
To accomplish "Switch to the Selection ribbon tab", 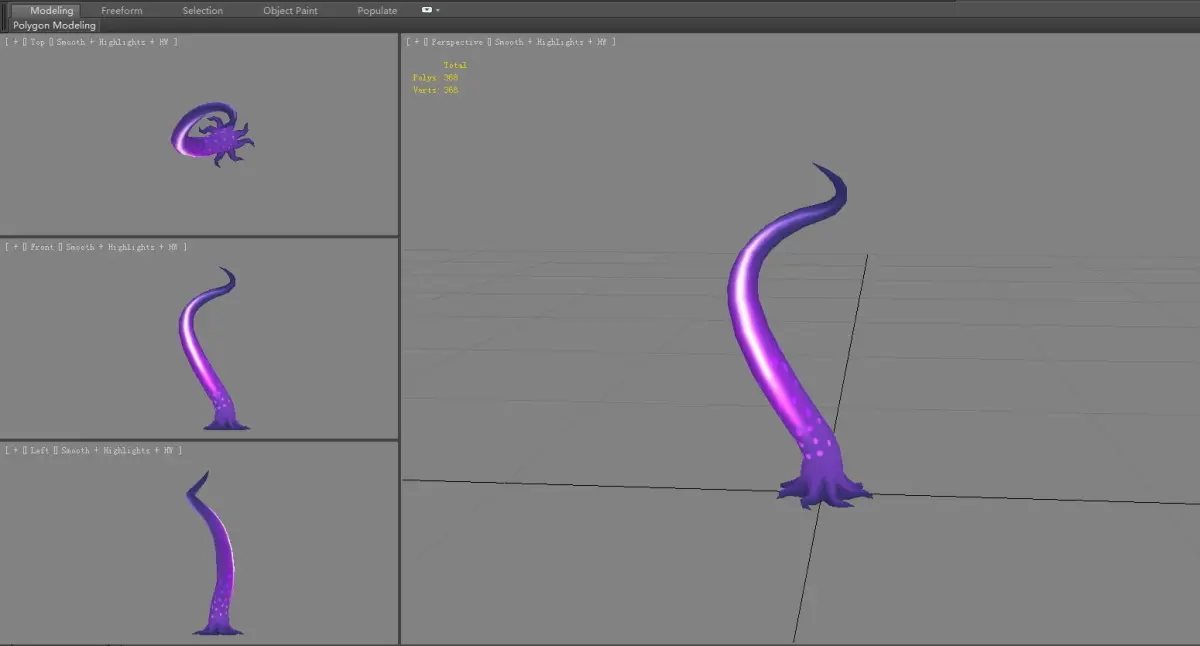I will [x=203, y=10].
